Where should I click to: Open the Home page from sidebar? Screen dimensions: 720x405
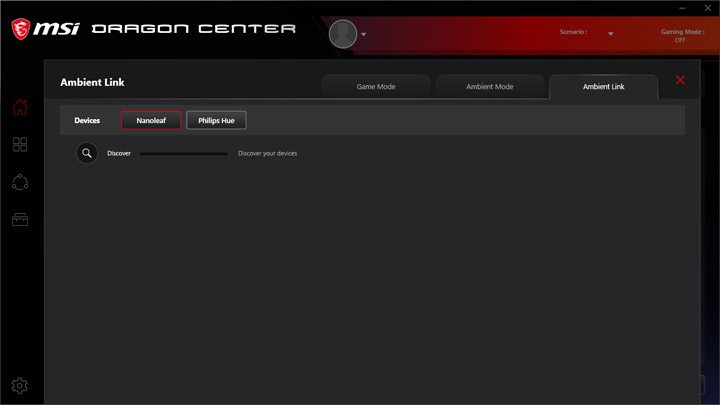[20, 107]
